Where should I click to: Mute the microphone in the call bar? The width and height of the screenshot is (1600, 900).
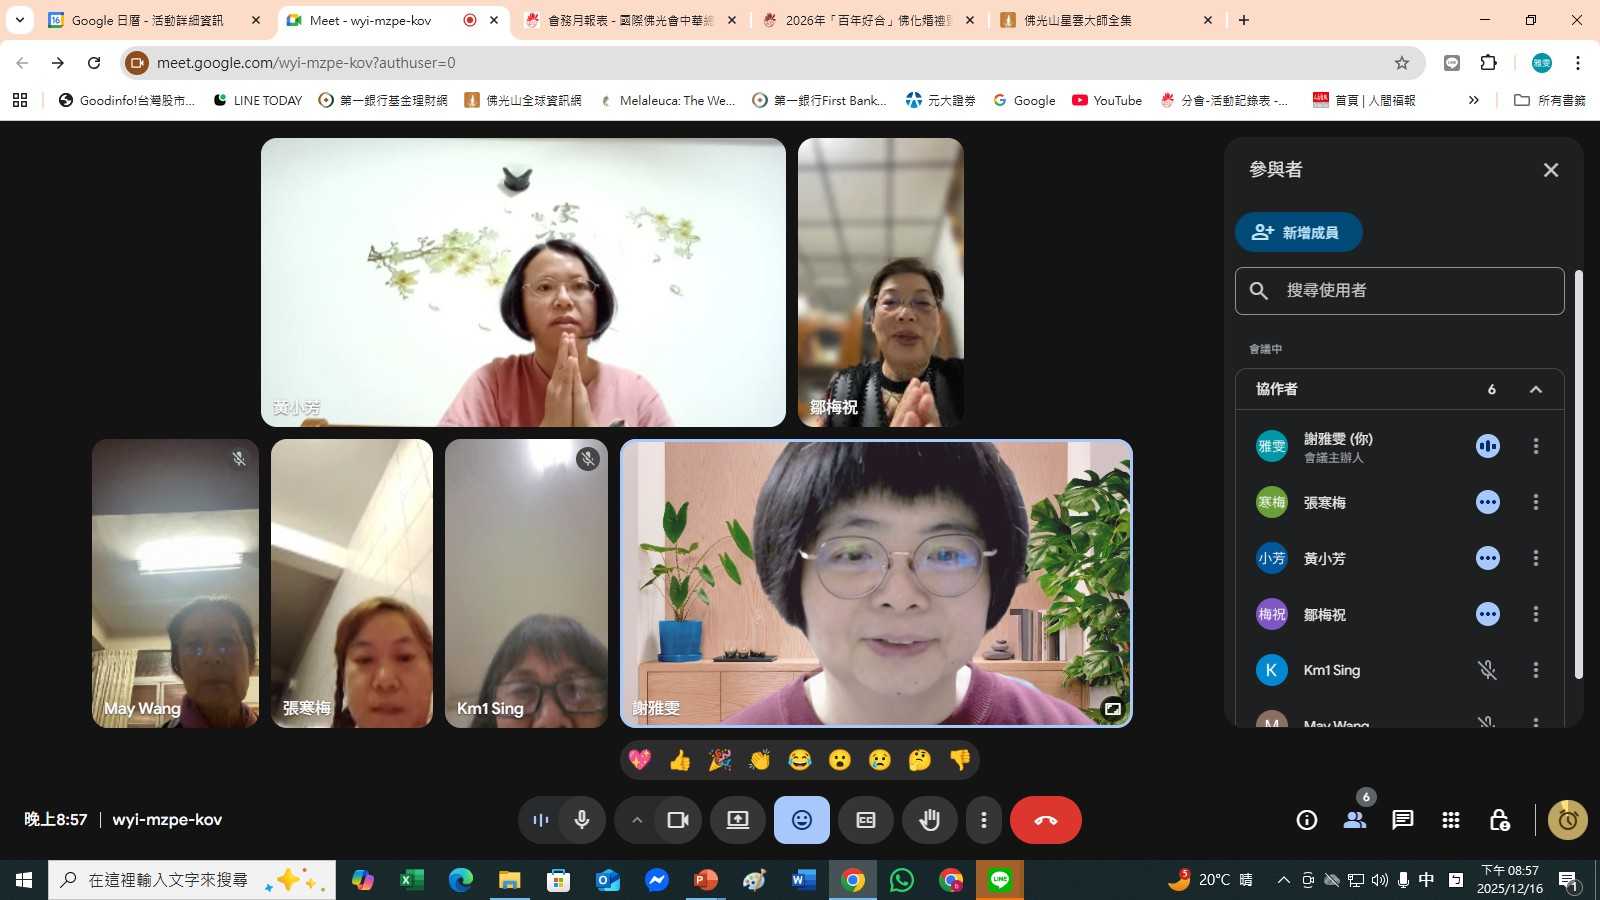tap(582, 820)
